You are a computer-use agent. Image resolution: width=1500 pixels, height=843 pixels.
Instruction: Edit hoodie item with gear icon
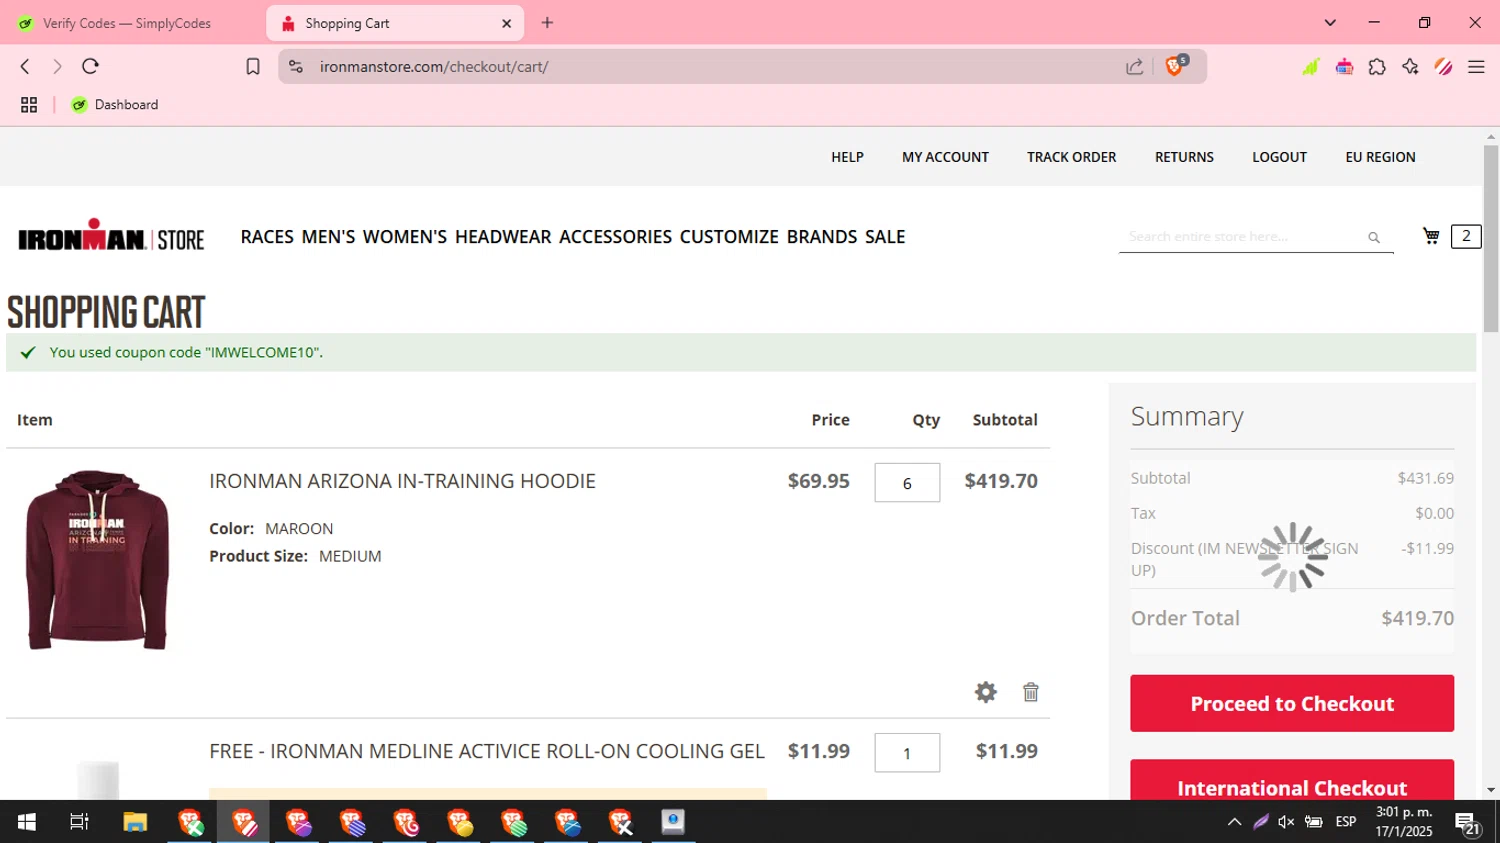pos(986,692)
